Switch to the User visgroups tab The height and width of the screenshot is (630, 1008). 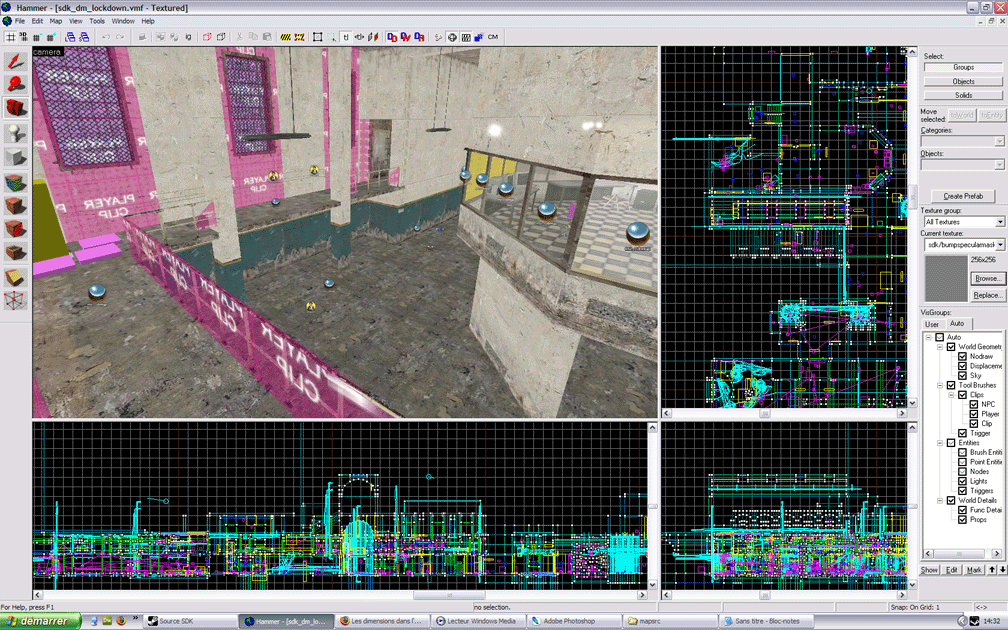tap(932, 324)
